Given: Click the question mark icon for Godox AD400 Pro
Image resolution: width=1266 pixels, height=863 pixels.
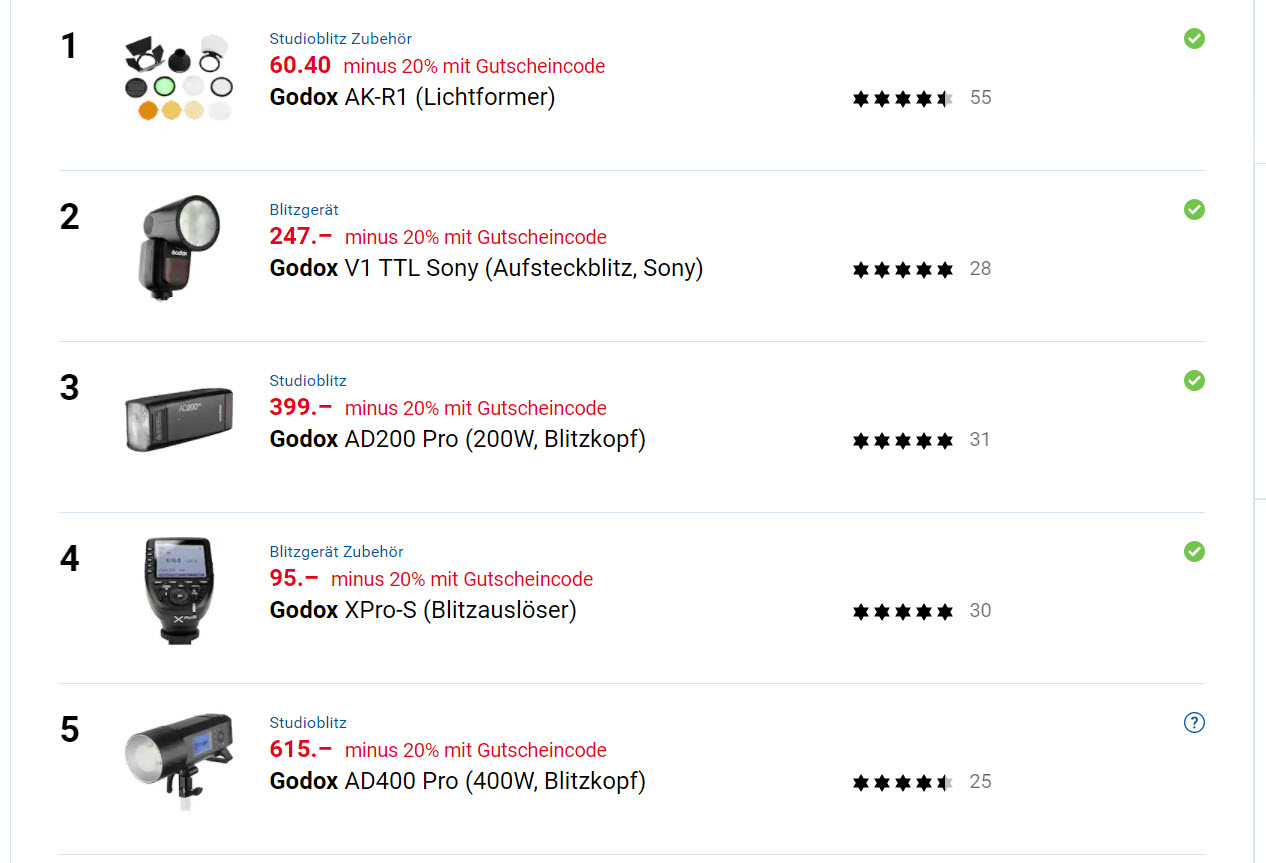Looking at the screenshot, I should (x=1194, y=723).
